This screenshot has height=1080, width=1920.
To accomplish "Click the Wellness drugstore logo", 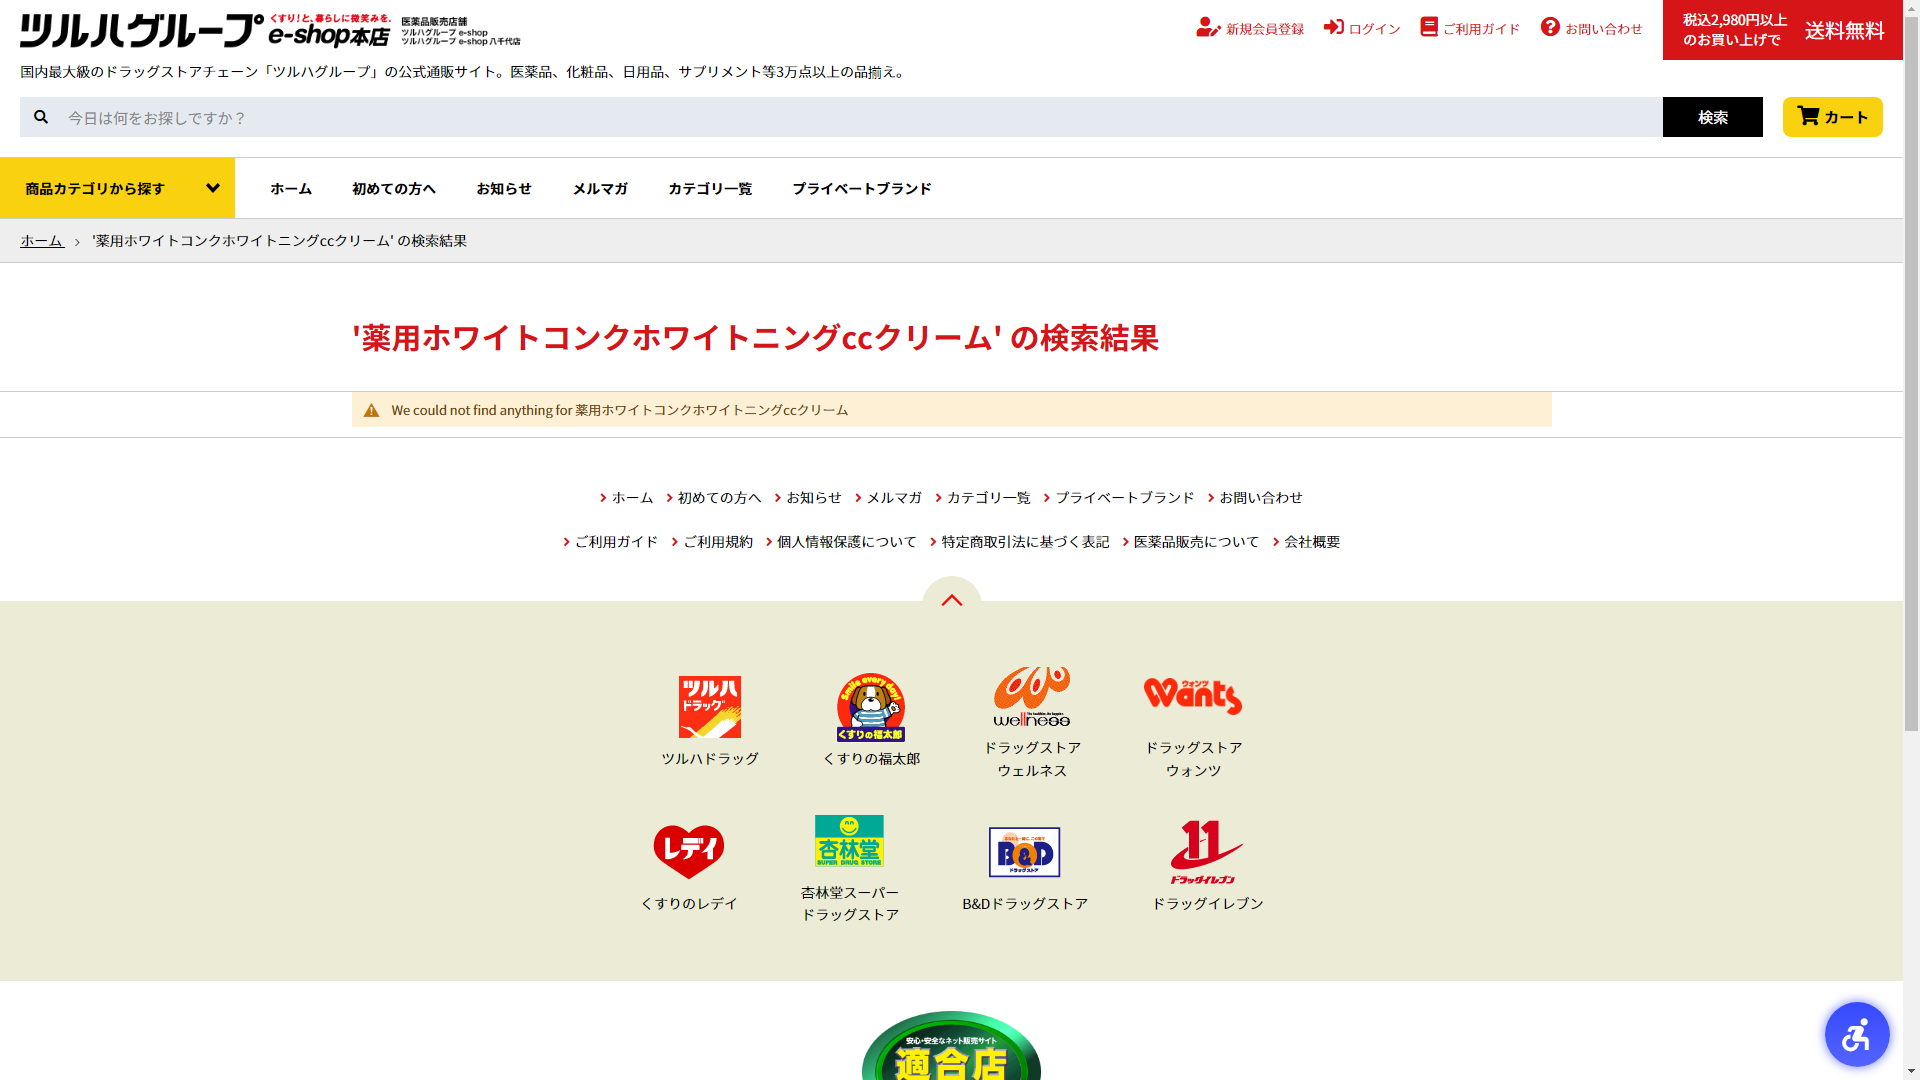I will tap(1031, 696).
